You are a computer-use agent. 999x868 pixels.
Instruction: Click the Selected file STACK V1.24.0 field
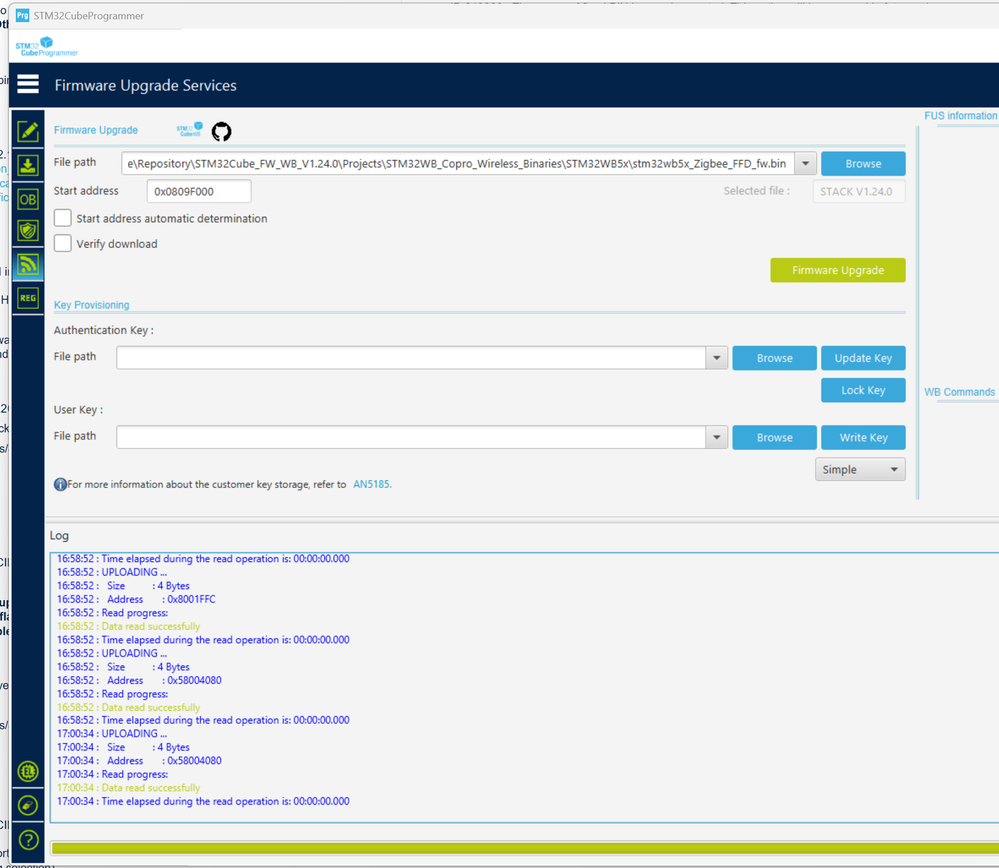(859, 191)
